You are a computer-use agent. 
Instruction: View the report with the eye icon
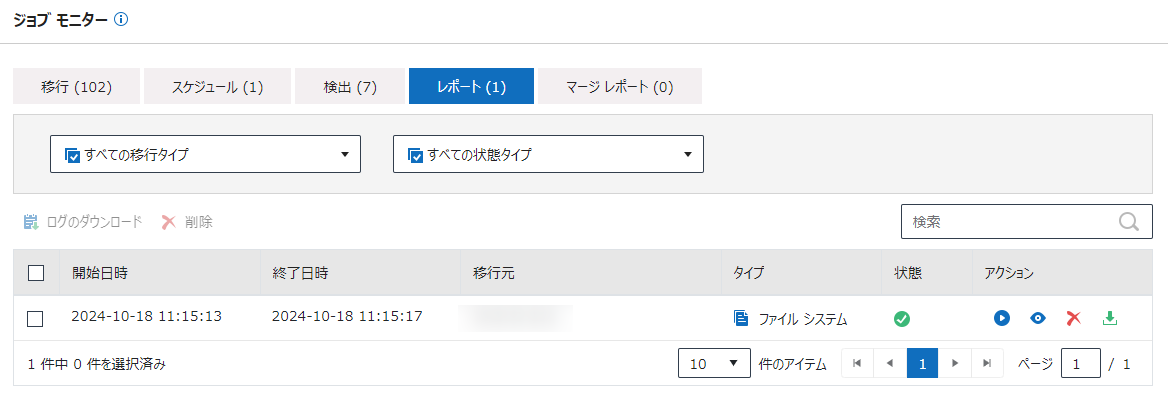pyautogui.click(x=1038, y=319)
